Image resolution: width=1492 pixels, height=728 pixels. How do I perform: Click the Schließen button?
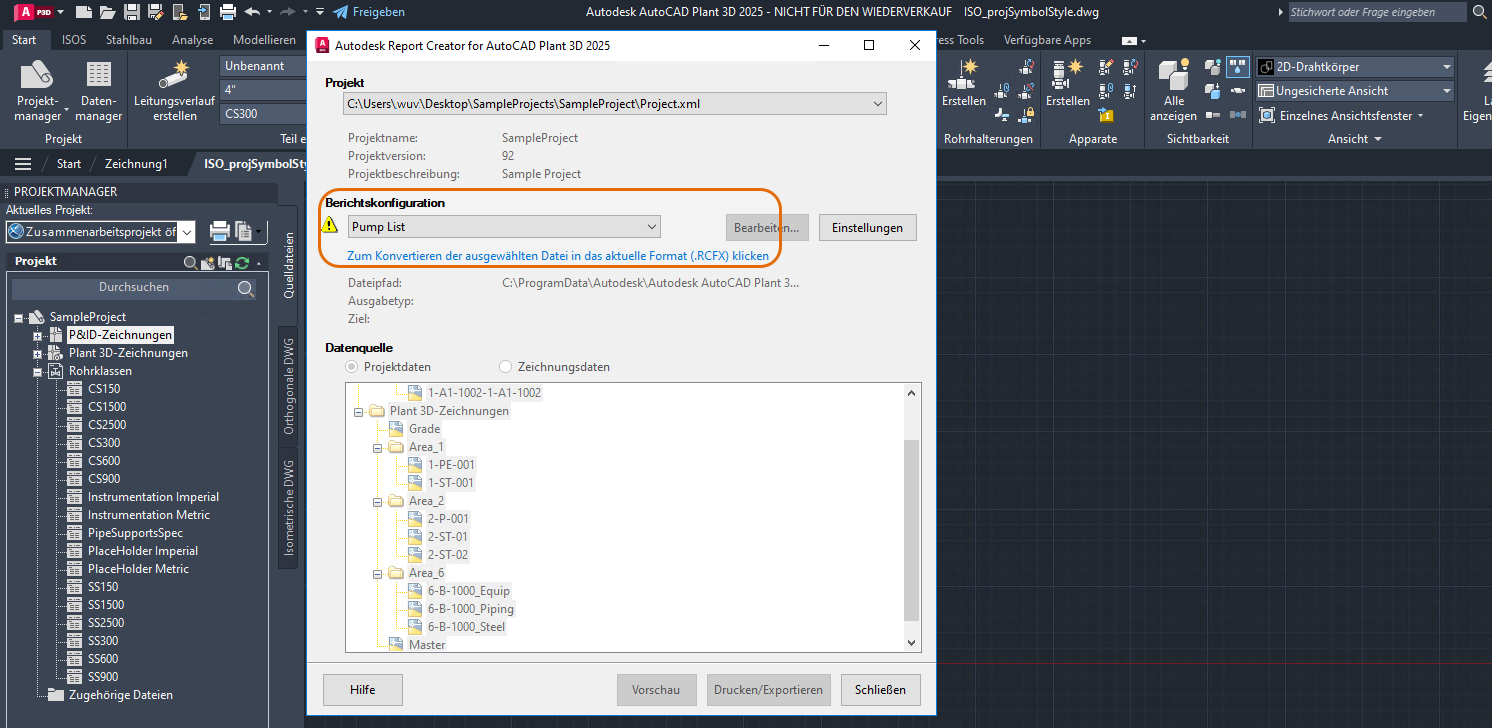pyautogui.click(x=881, y=690)
